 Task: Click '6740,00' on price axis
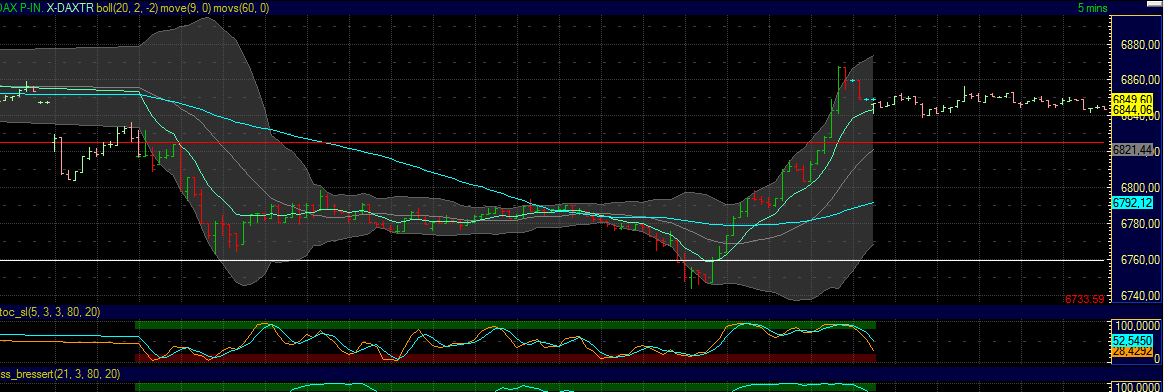pyautogui.click(x=1139, y=295)
